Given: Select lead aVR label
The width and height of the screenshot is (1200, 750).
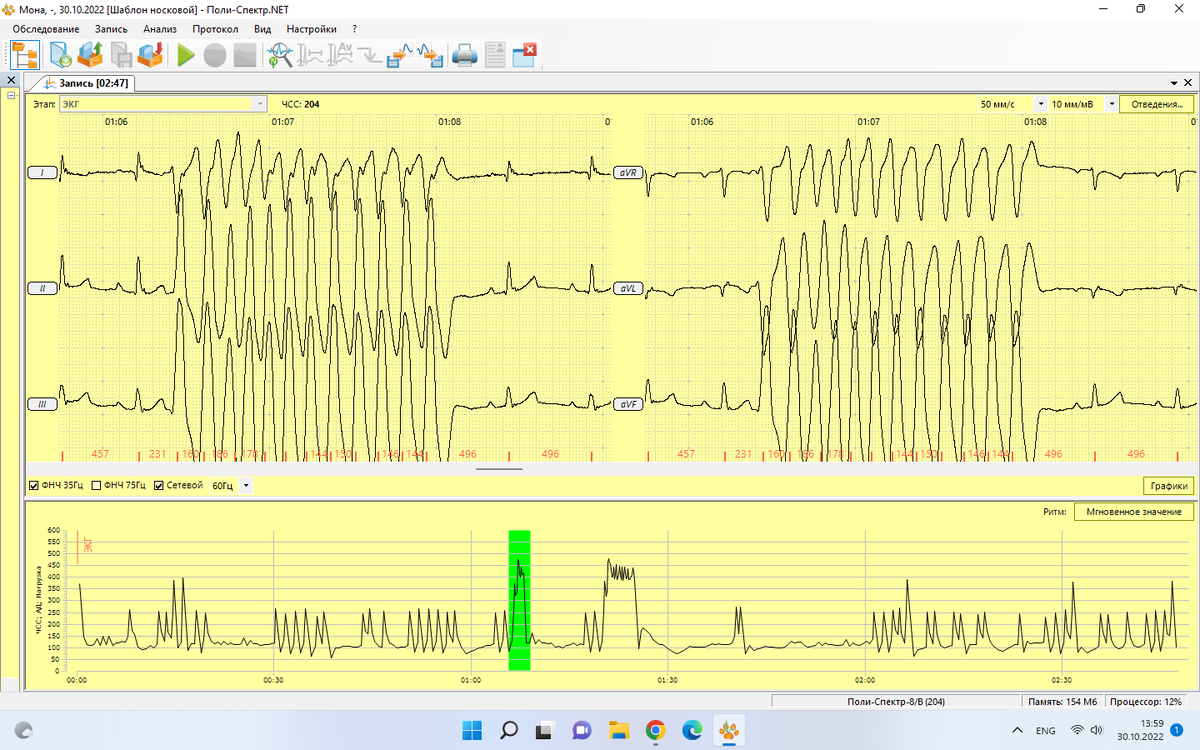Looking at the screenshot, I should pos(628,173).
